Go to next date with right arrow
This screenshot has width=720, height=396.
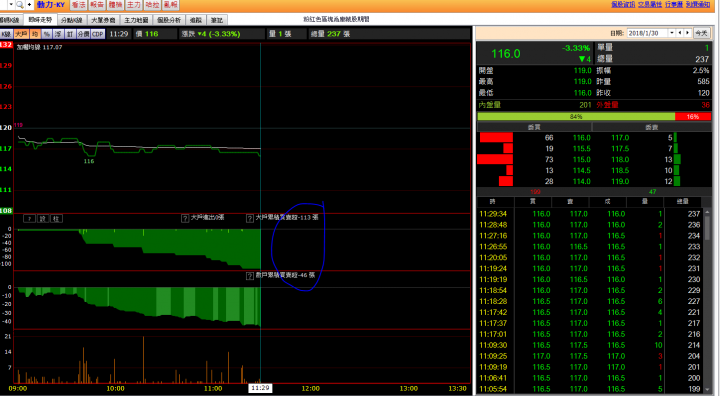click(x=687, y=33)
